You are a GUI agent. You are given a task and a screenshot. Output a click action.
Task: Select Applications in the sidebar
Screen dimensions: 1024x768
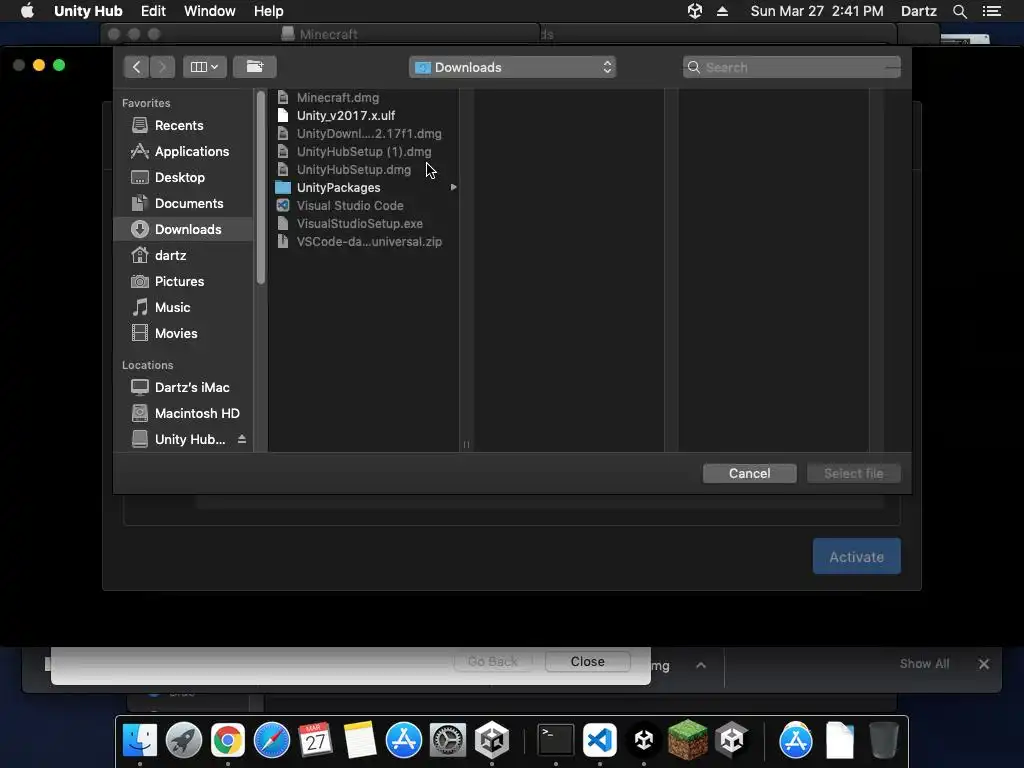(183, 152)
